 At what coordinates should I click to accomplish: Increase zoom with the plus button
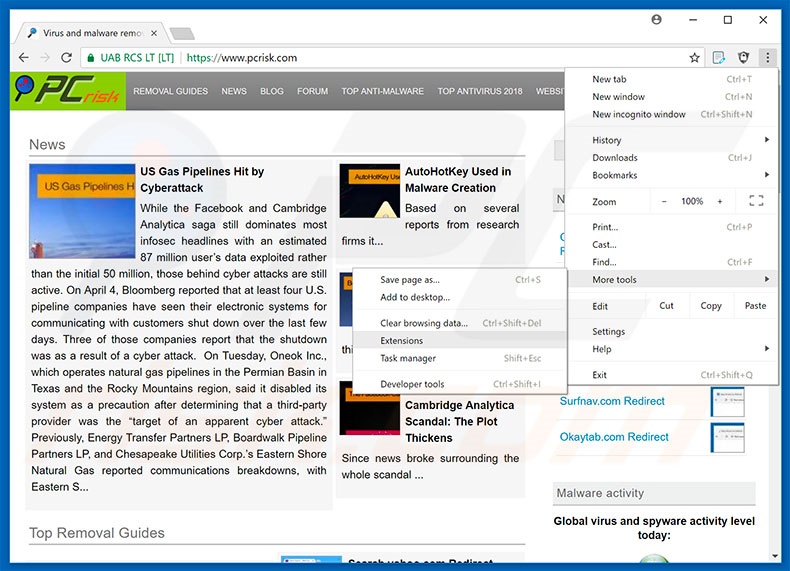point(720,201)
